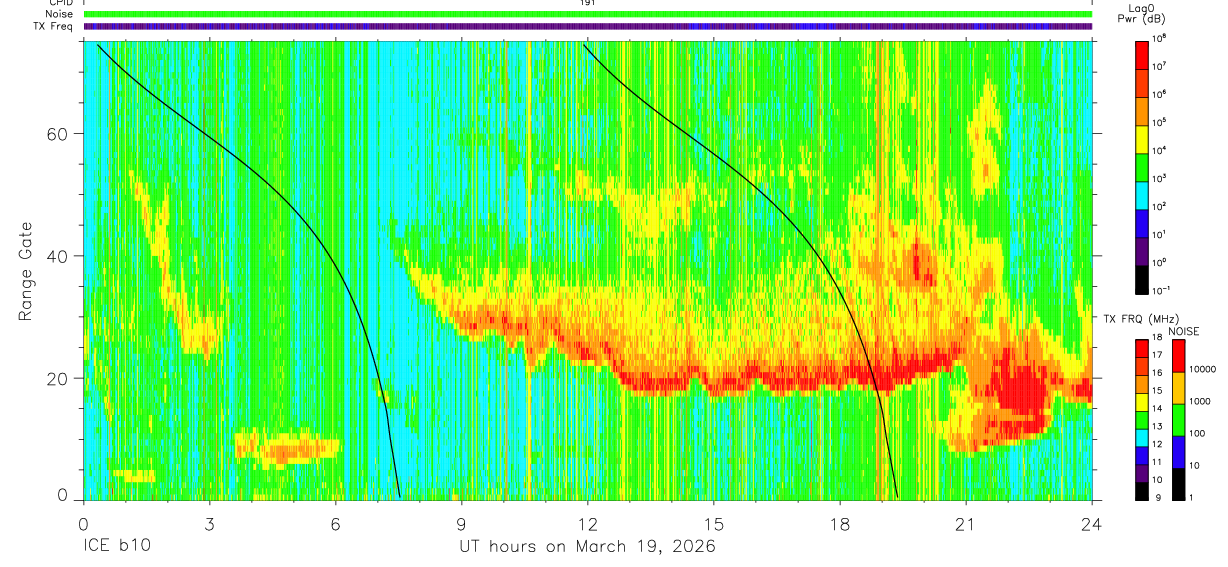Image resolution: width=1228 pixels, height=567 pixels.
Task: Click the '21' tick on the UT axis
Action: [966, 522]
